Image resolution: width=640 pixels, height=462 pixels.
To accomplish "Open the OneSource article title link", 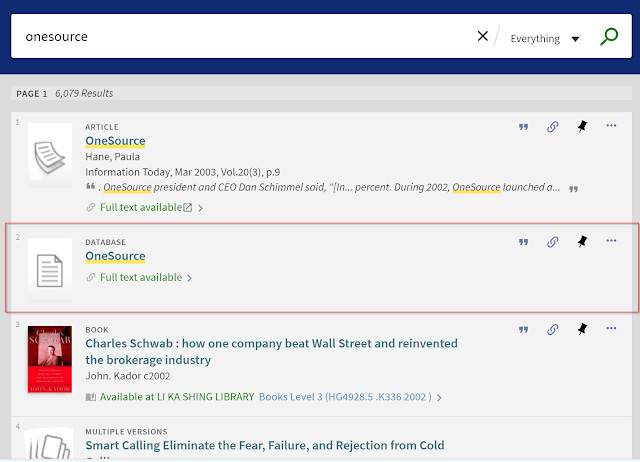I will (115, 141).
